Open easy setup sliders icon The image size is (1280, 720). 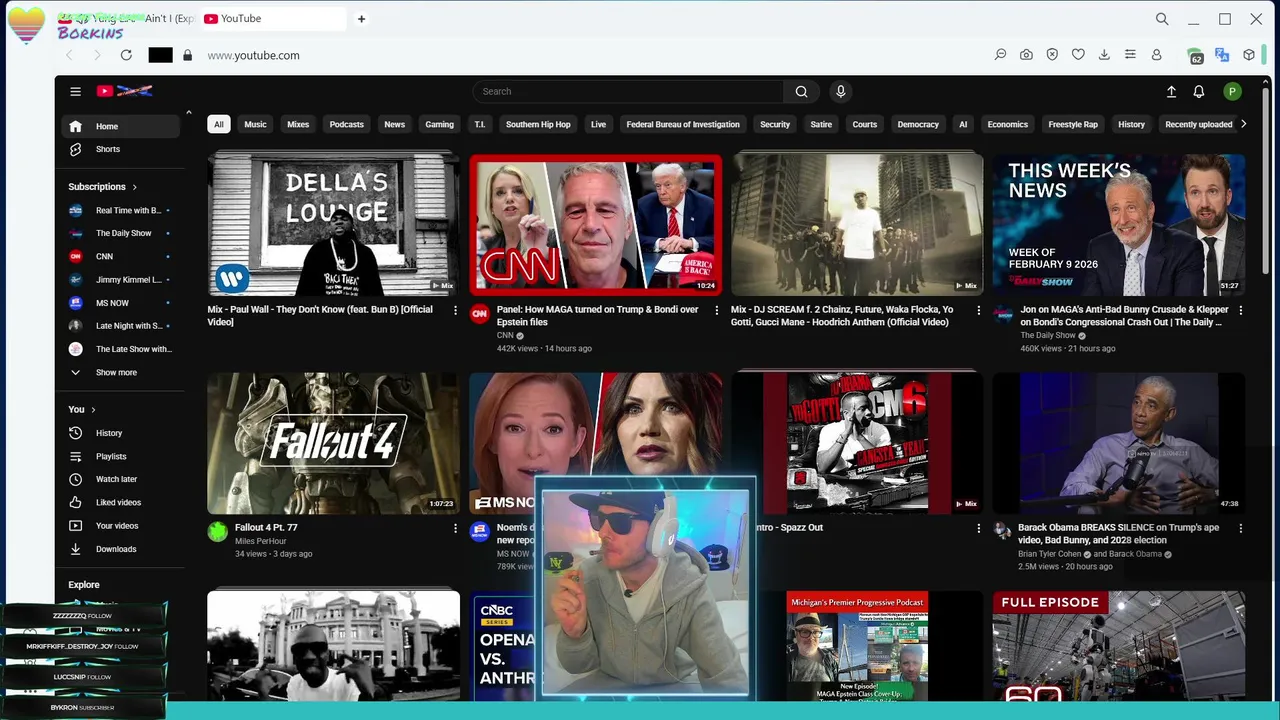point(1130,55)
